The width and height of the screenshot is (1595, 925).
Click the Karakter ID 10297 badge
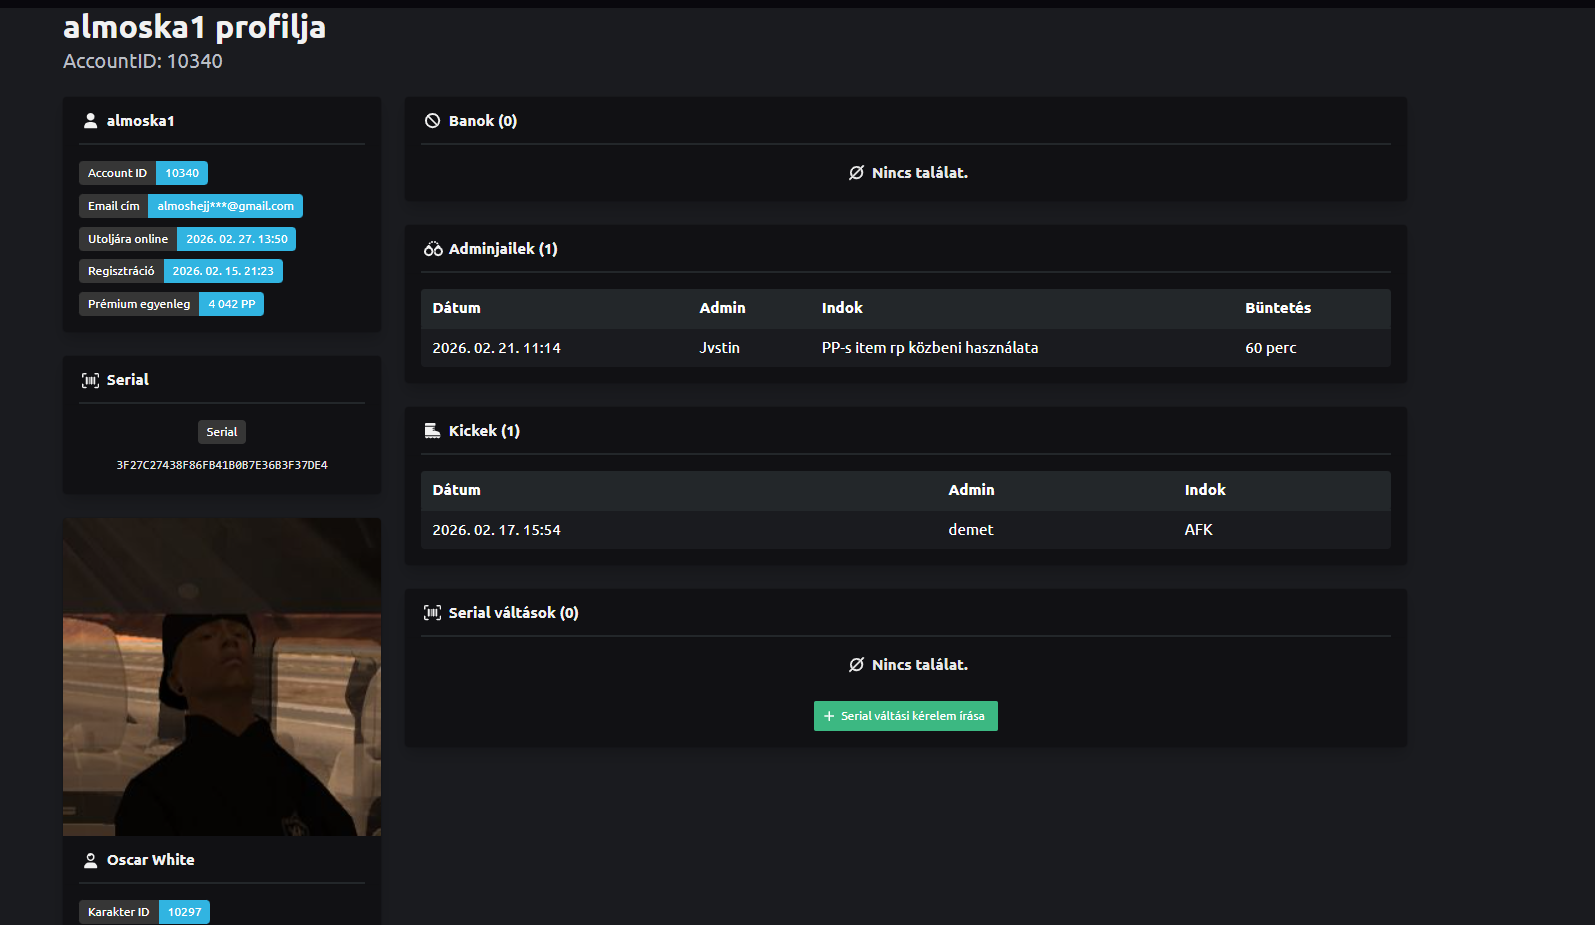click(x=184, y=912)
